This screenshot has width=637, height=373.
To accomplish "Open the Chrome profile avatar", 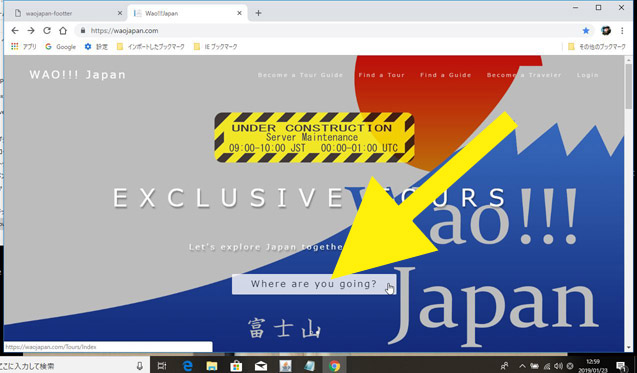I will (606, 30).
